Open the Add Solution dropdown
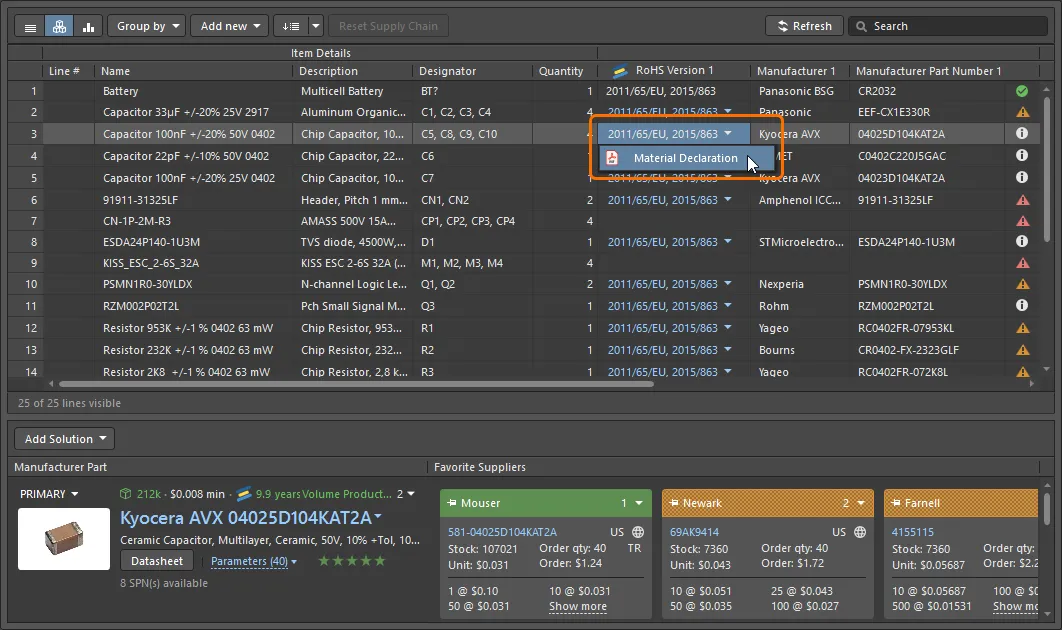 click(66, 439)
